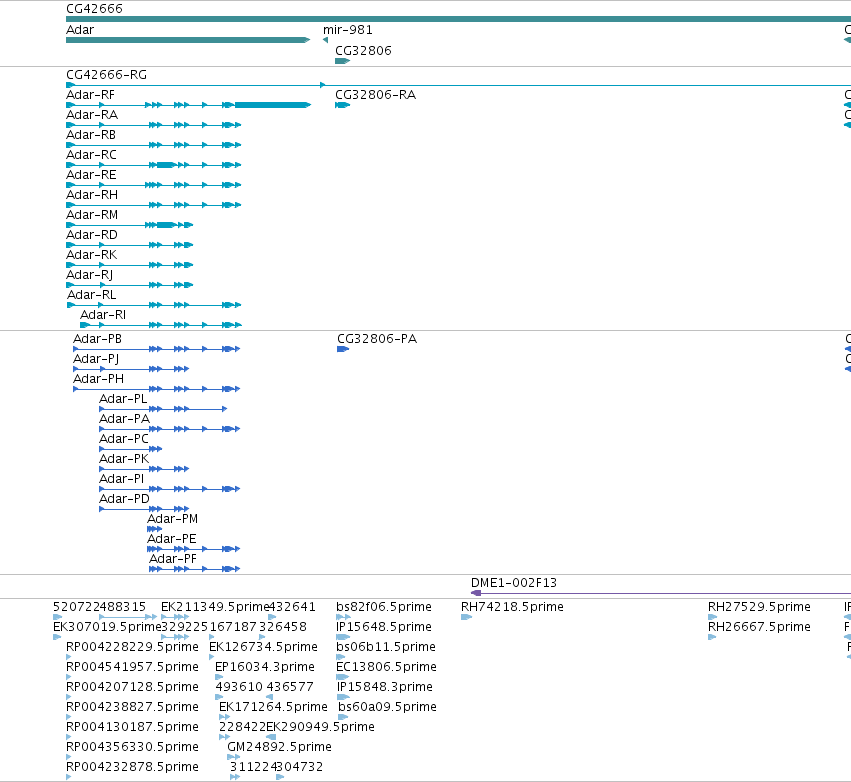Click EST EP16034.3prime
The image size is (851, 782).
[x=265, y=667]
